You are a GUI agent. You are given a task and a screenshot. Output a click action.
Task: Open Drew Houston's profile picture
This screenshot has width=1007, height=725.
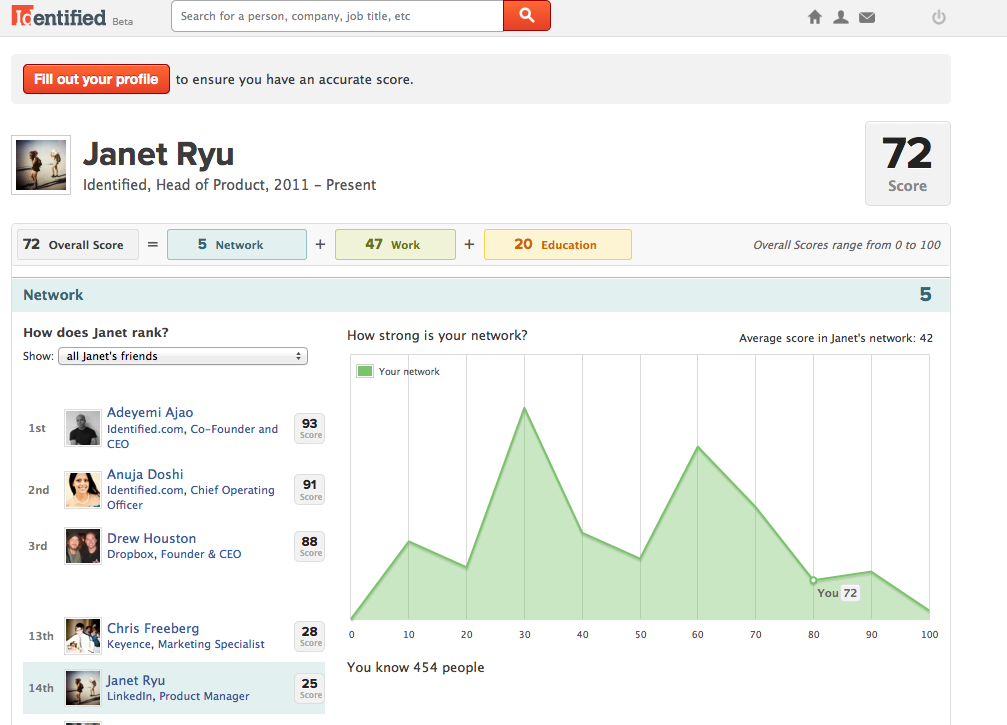82,546
